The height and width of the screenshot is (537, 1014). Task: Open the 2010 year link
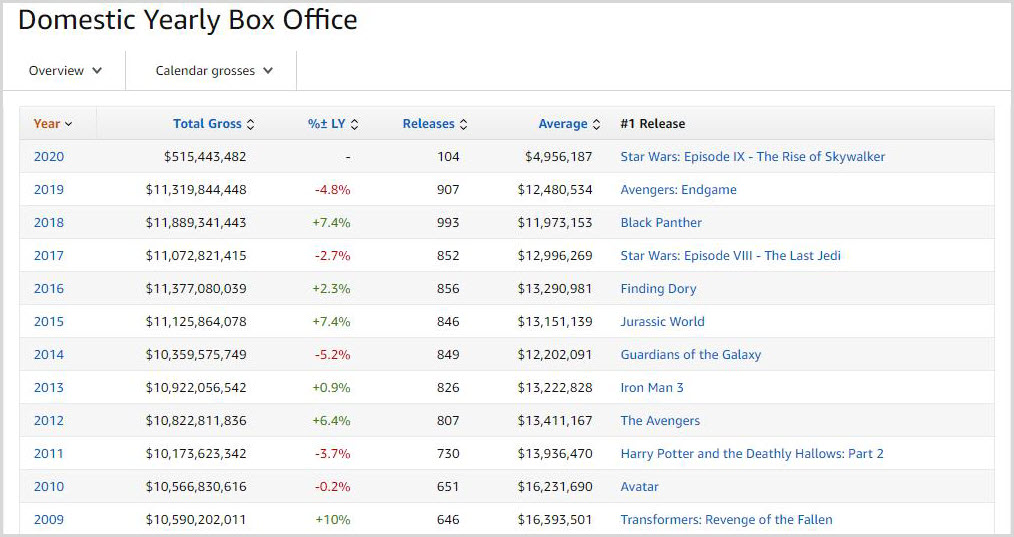coord(49,487)
